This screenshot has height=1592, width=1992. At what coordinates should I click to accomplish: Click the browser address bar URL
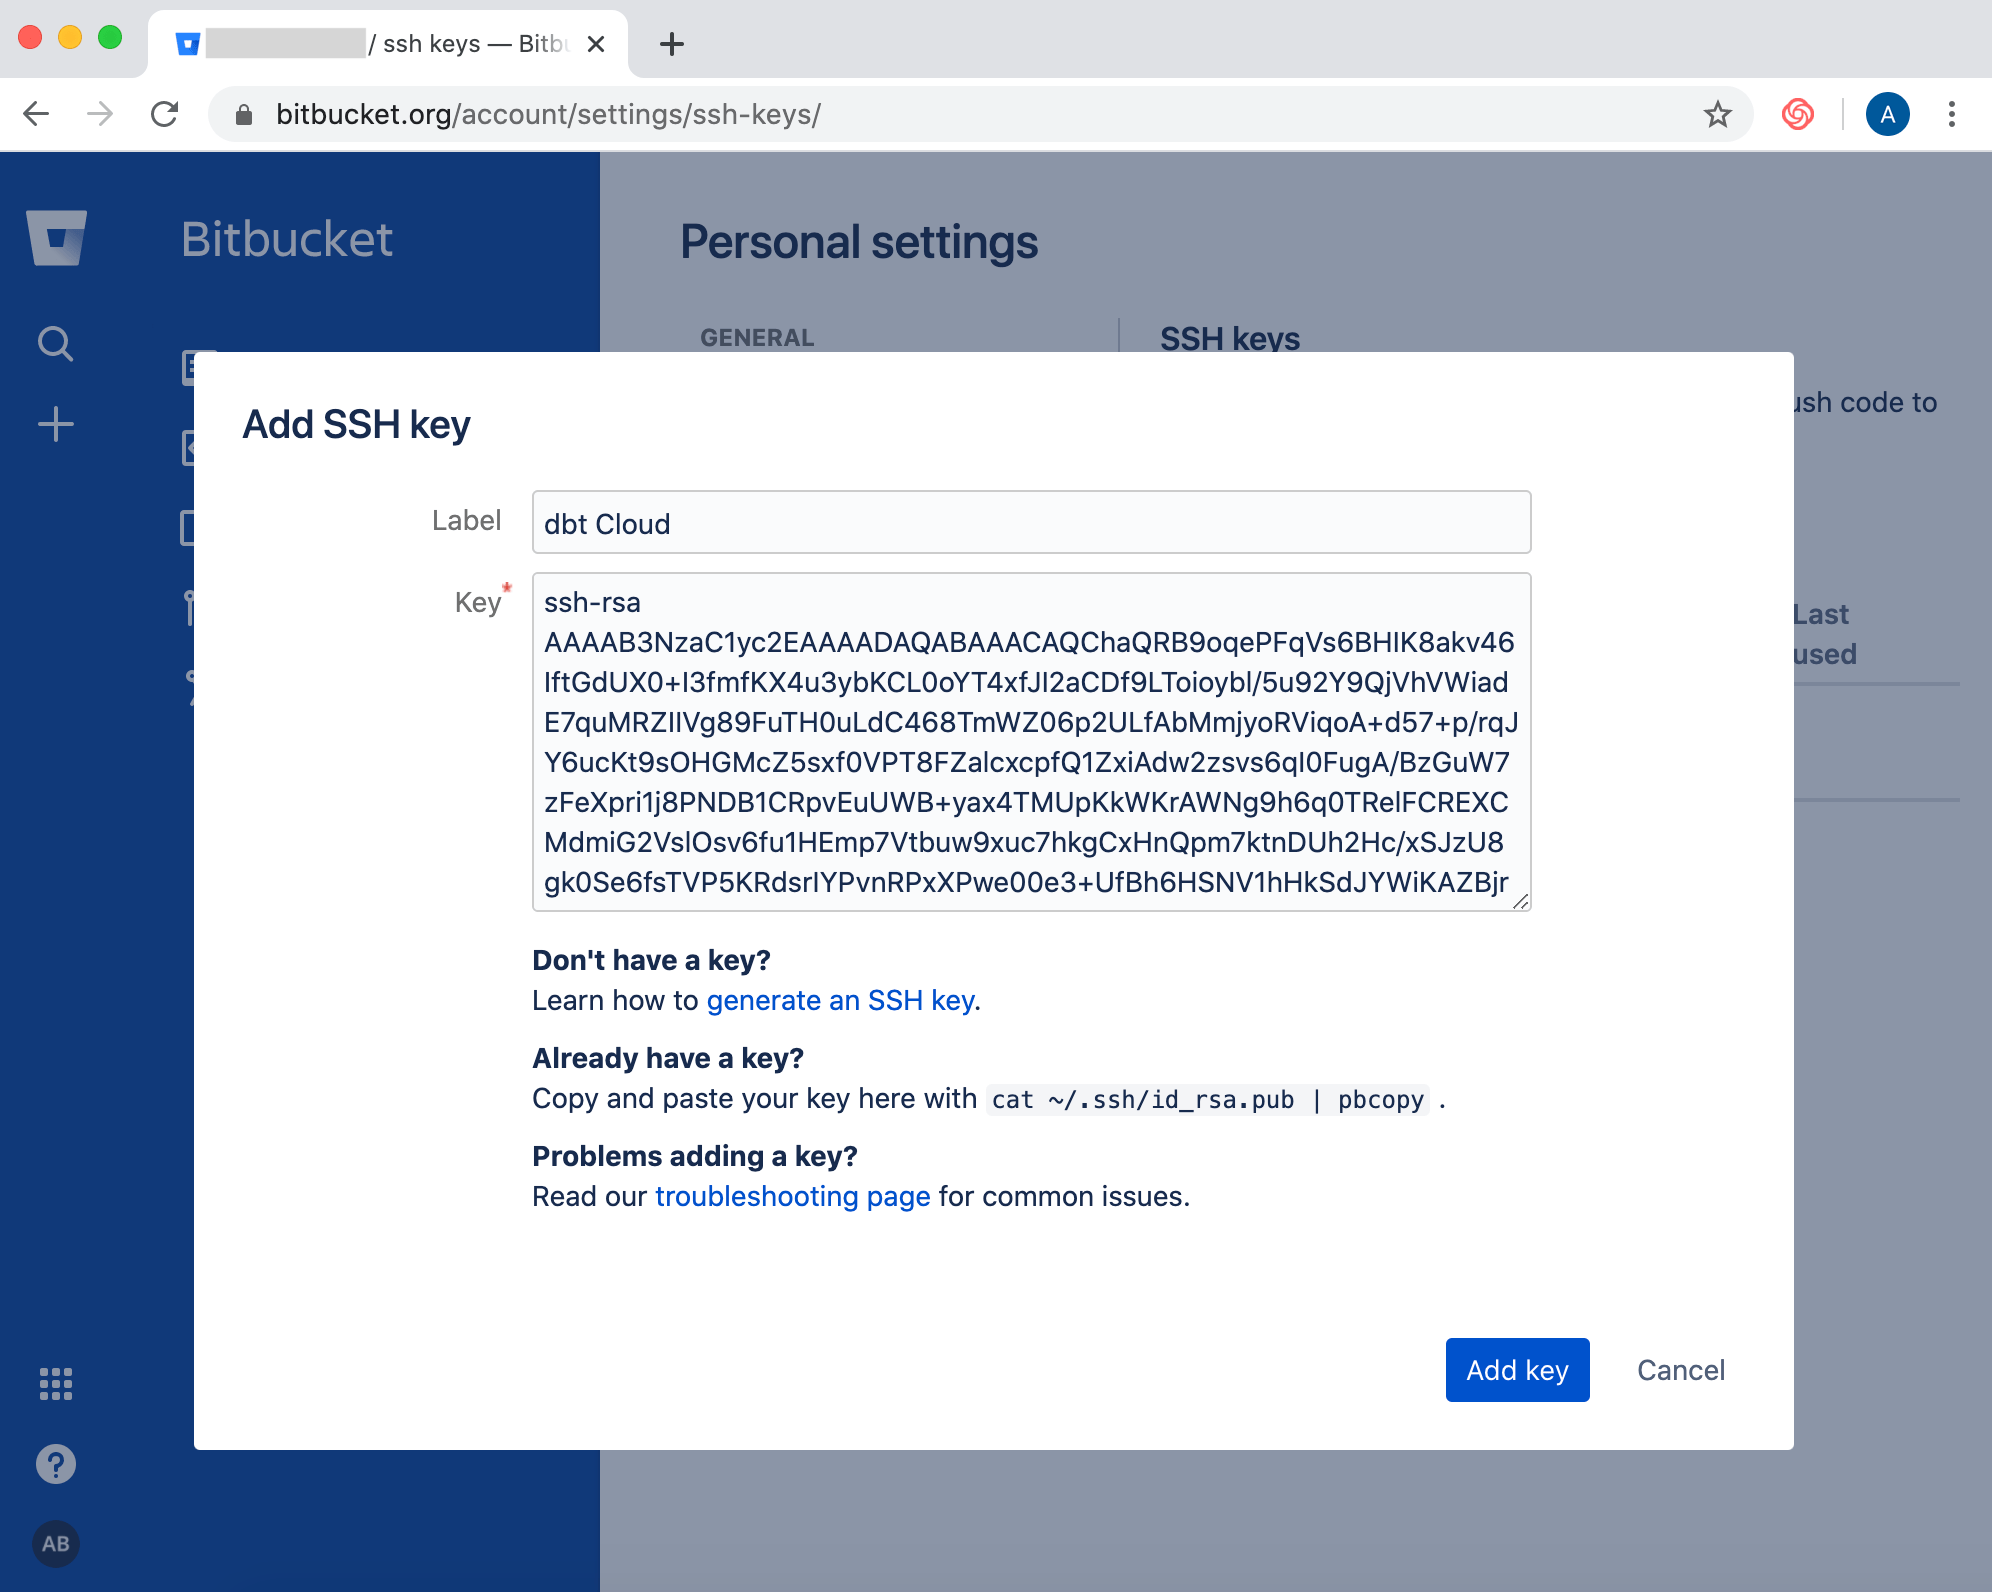pos(548,114)
